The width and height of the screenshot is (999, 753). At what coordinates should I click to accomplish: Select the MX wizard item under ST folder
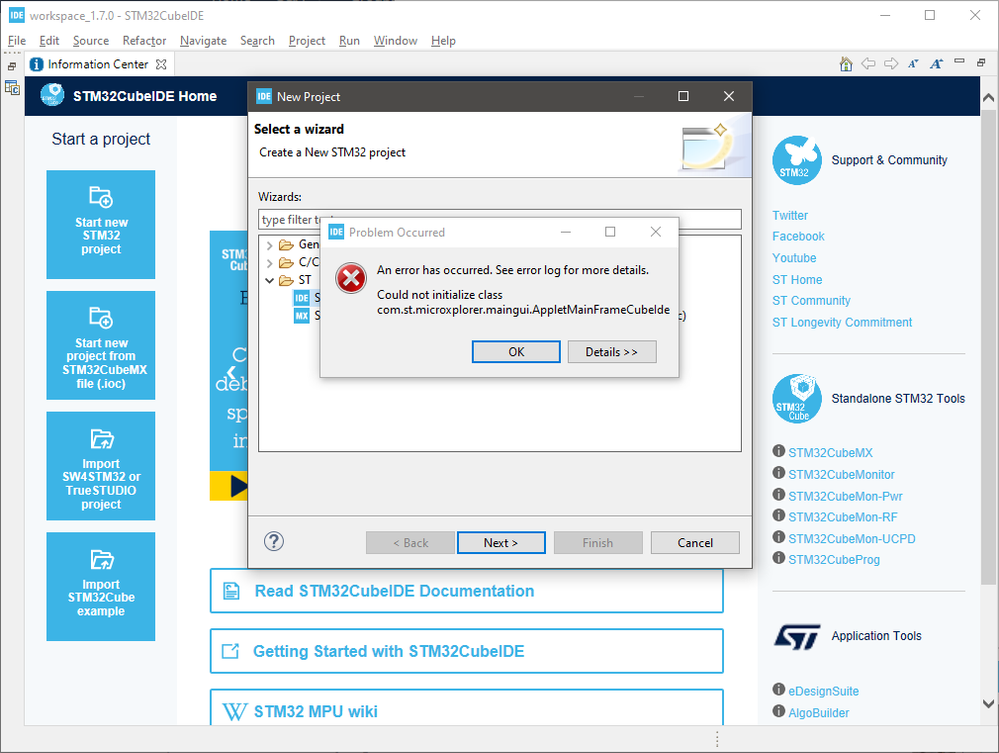(x=301, y=315)
